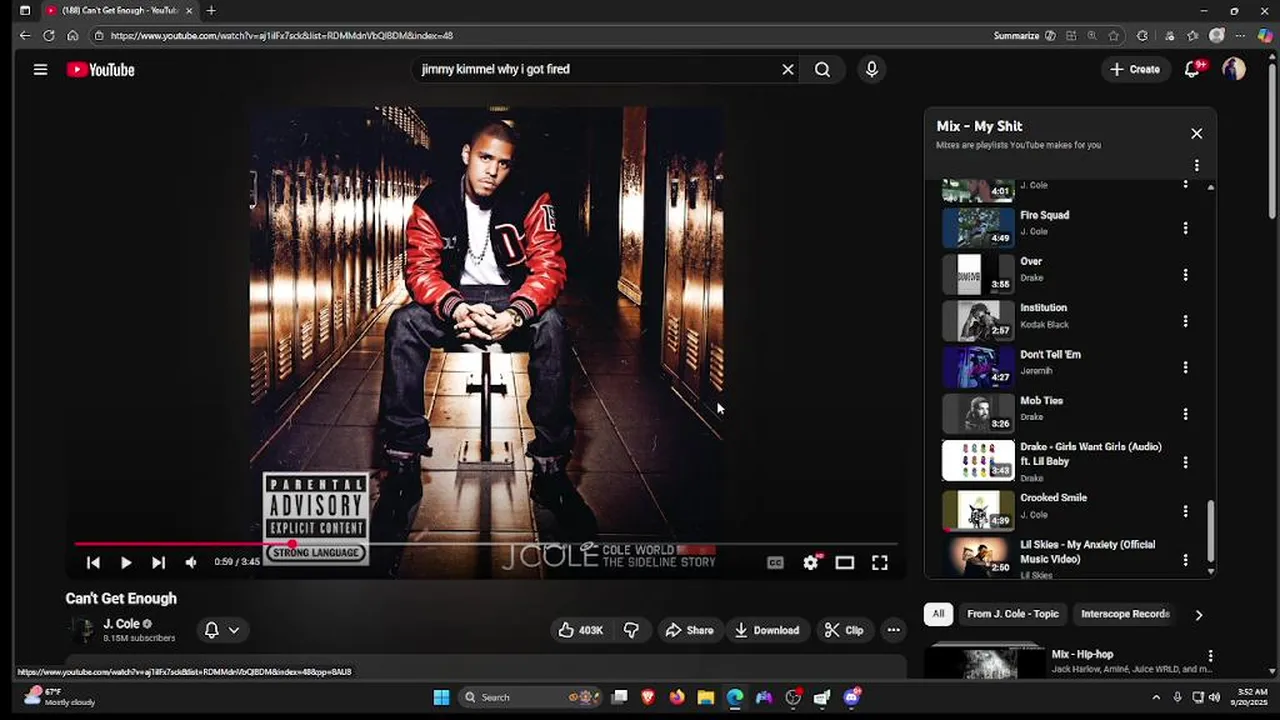Share this video
Viewport: 1280px width, 720px height.
coord(689,630)
